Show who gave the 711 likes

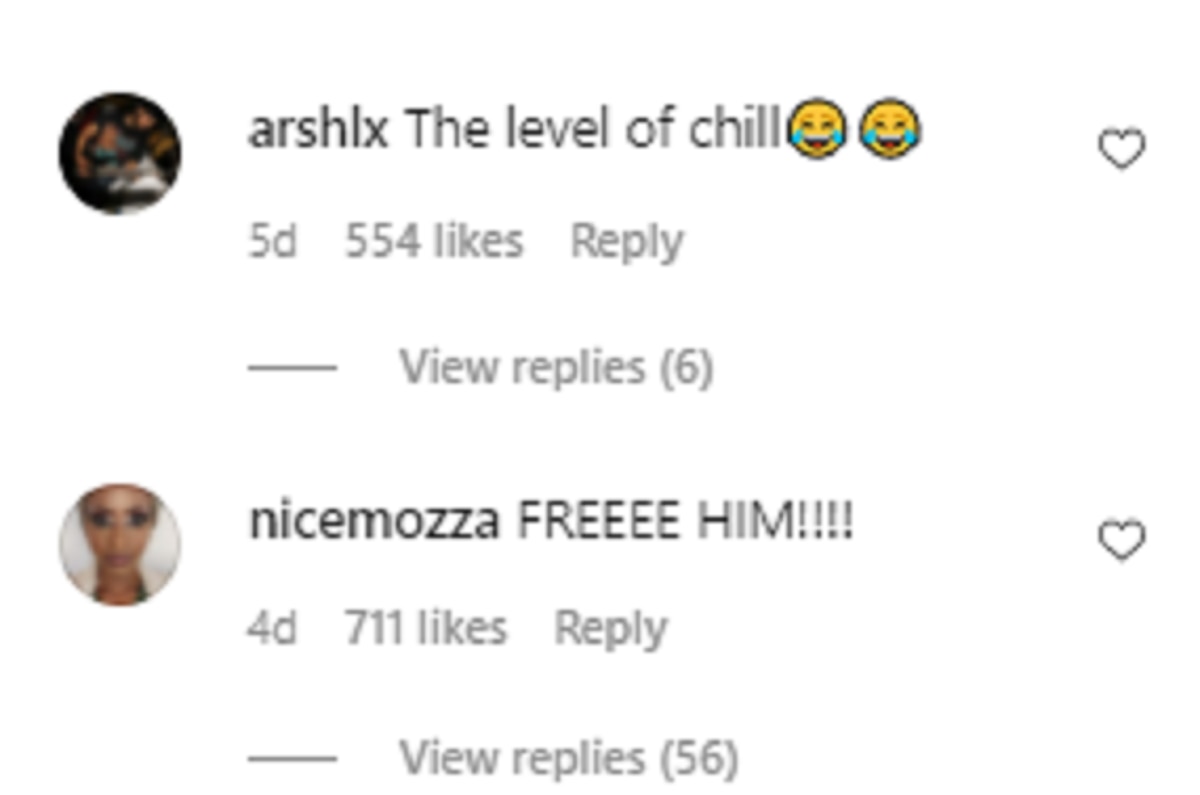(426, 629)
